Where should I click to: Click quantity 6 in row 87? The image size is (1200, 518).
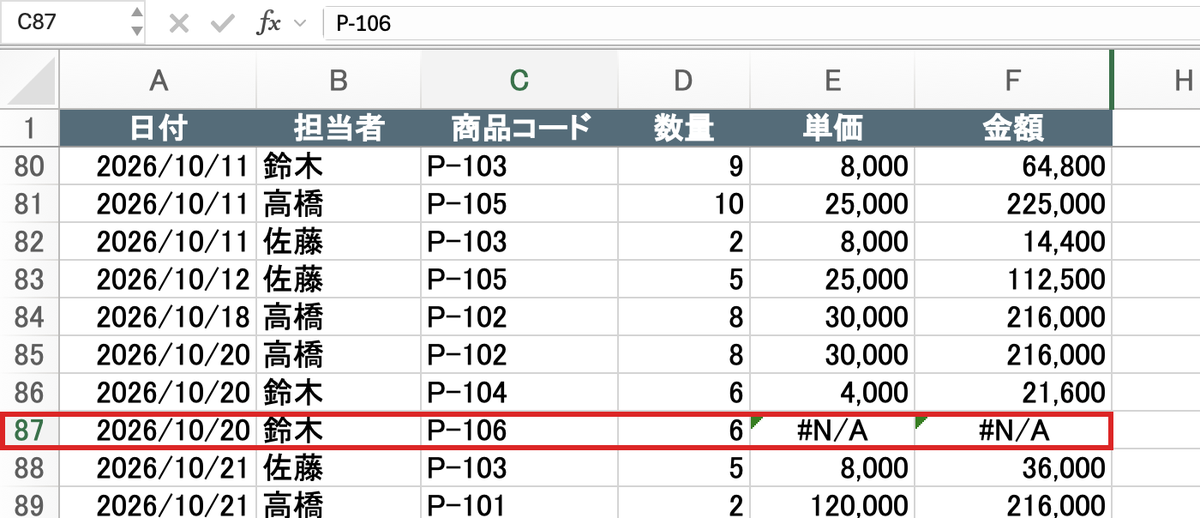[683, 430]
